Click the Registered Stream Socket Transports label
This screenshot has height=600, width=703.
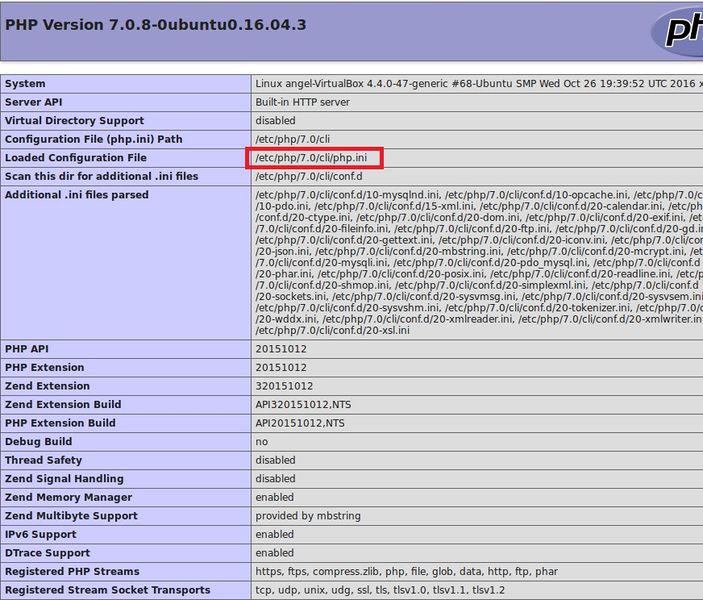point(108,590)
